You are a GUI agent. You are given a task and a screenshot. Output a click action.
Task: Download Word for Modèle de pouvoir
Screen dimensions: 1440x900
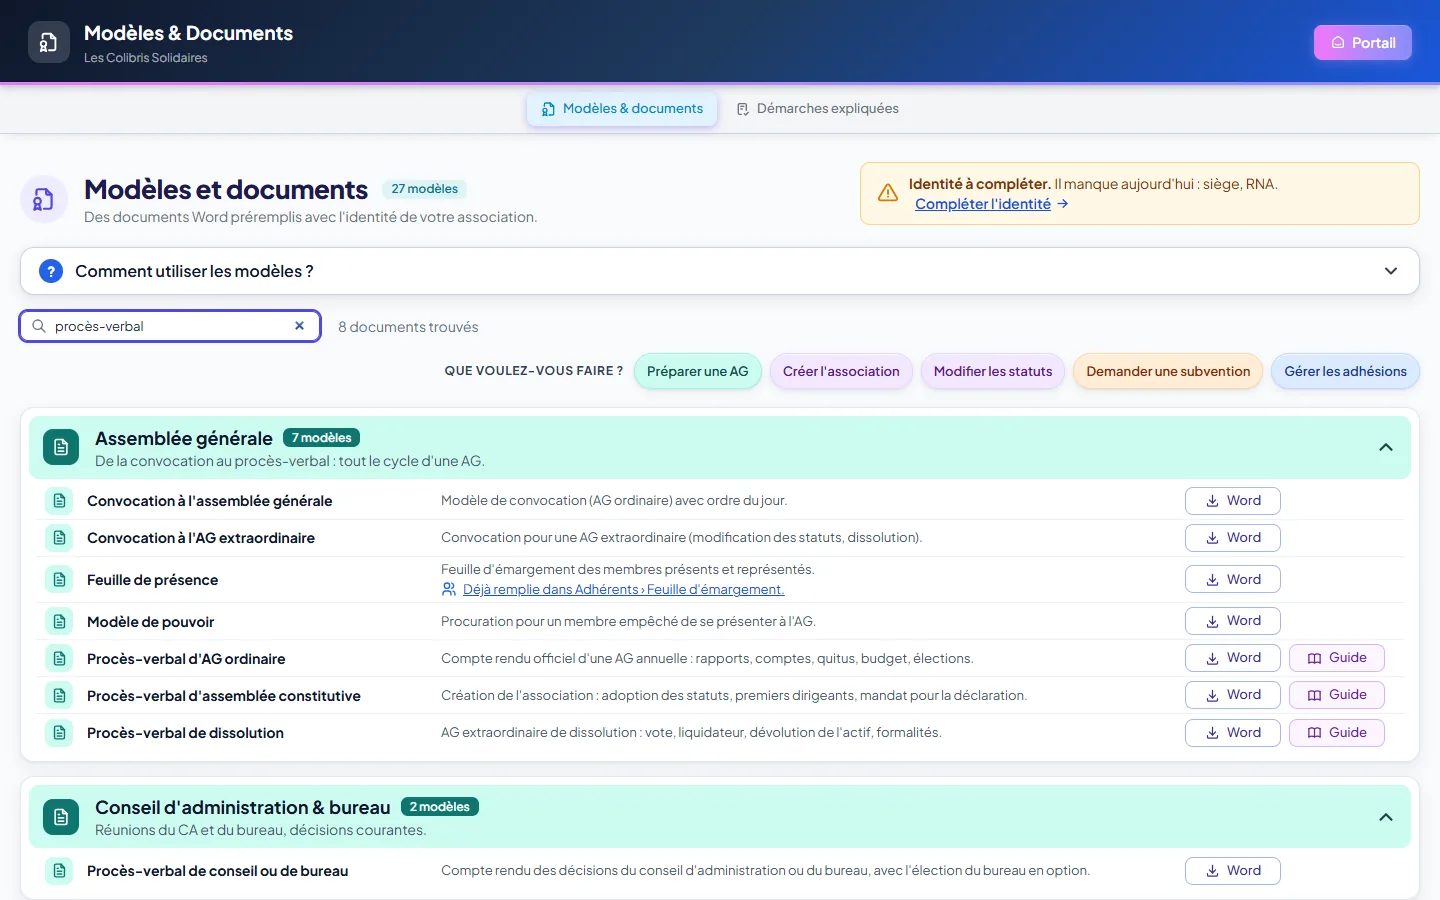tap(1232, 621)
